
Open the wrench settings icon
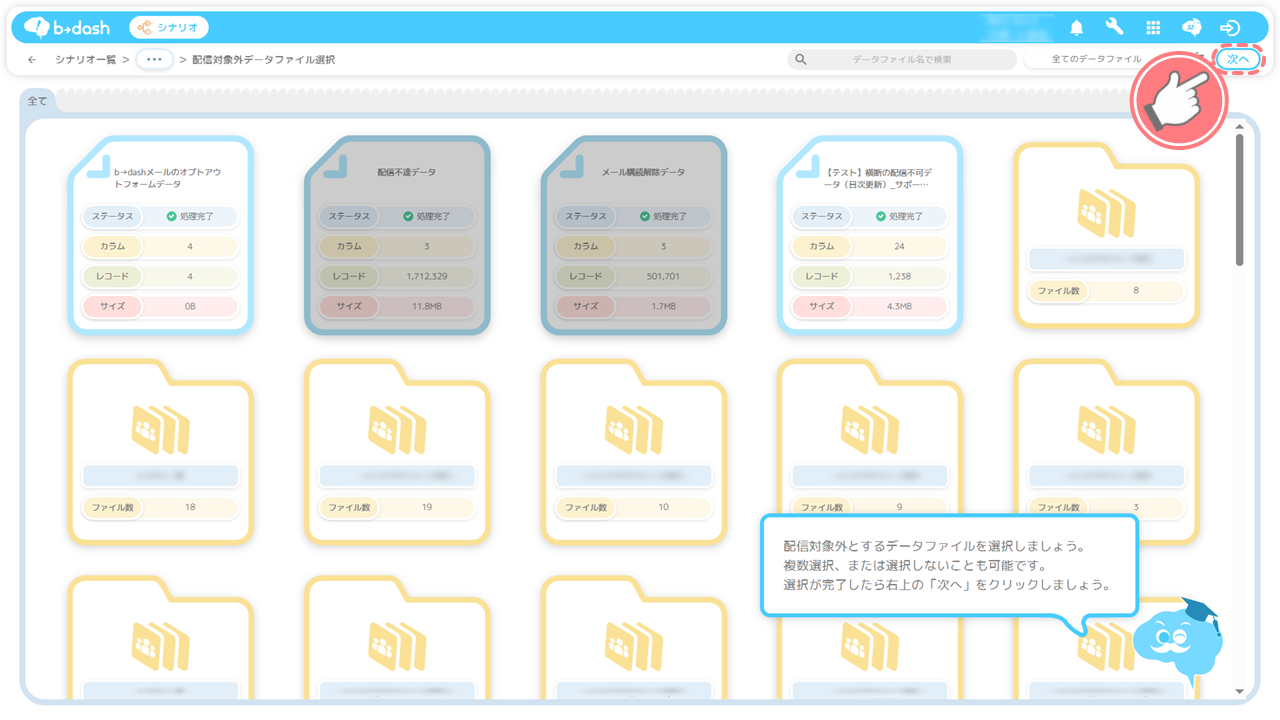[1115, 28]
